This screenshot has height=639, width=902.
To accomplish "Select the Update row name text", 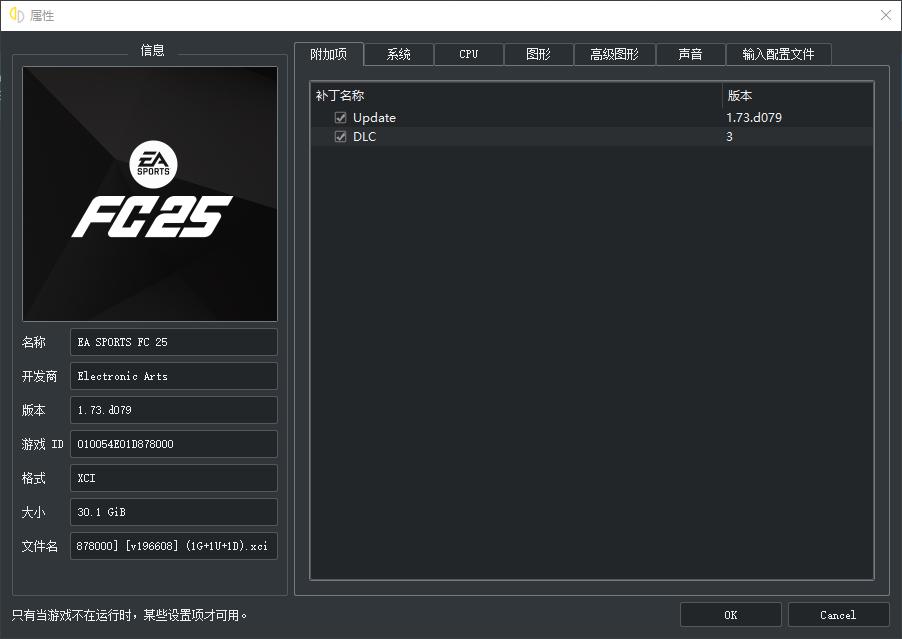I will (374, 117).
